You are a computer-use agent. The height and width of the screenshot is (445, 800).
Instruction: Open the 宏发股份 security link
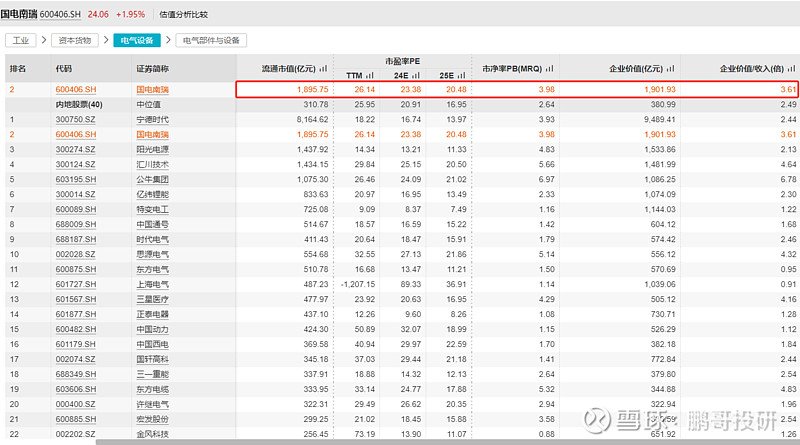pyautogui.click(x=153, y=419)
